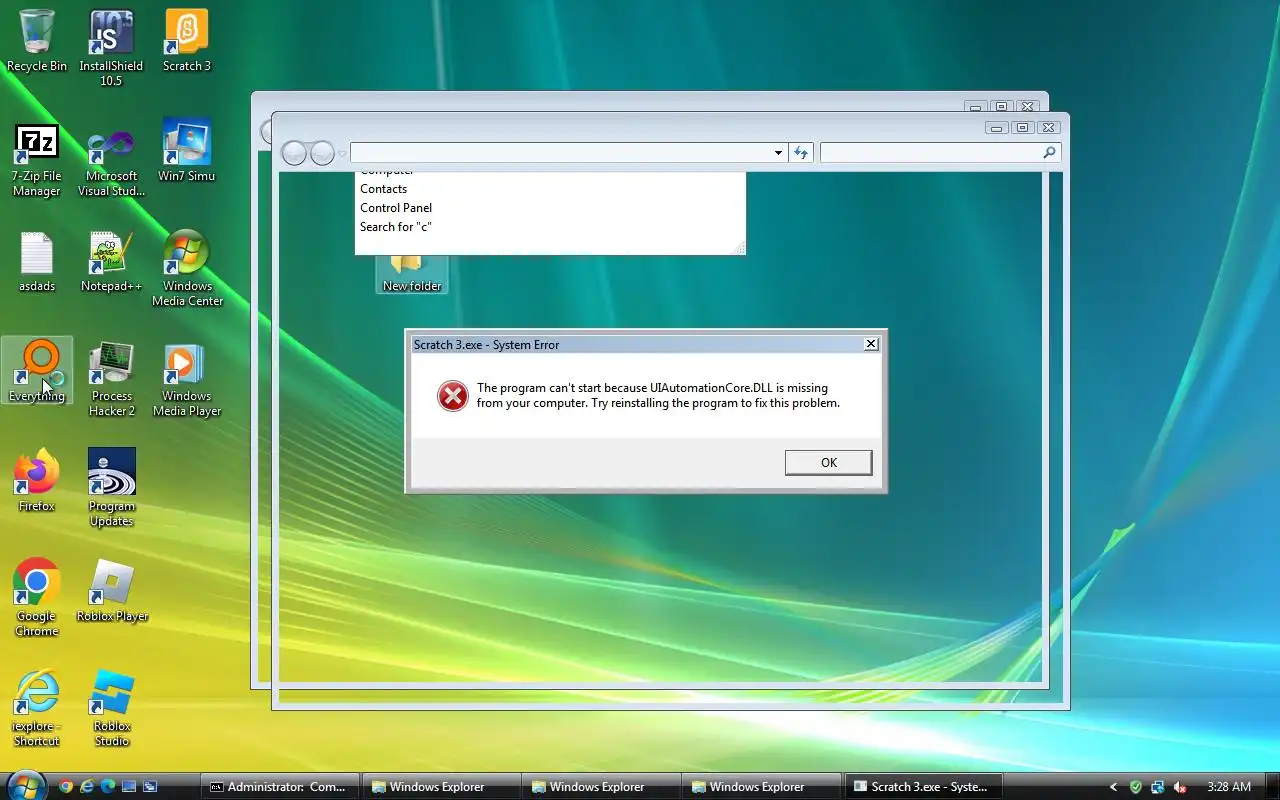Click the Refresh button beside the address bar

[x=800, y=153]
